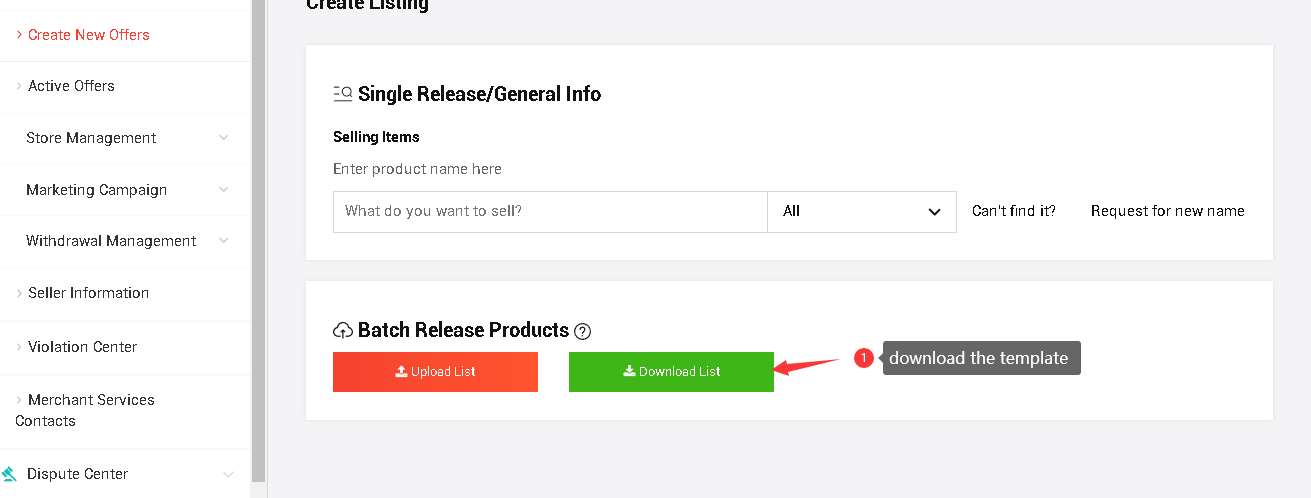This screenshot has height=498, width=1311.
Task: Open the Violation Center
Action: (82, 347)
